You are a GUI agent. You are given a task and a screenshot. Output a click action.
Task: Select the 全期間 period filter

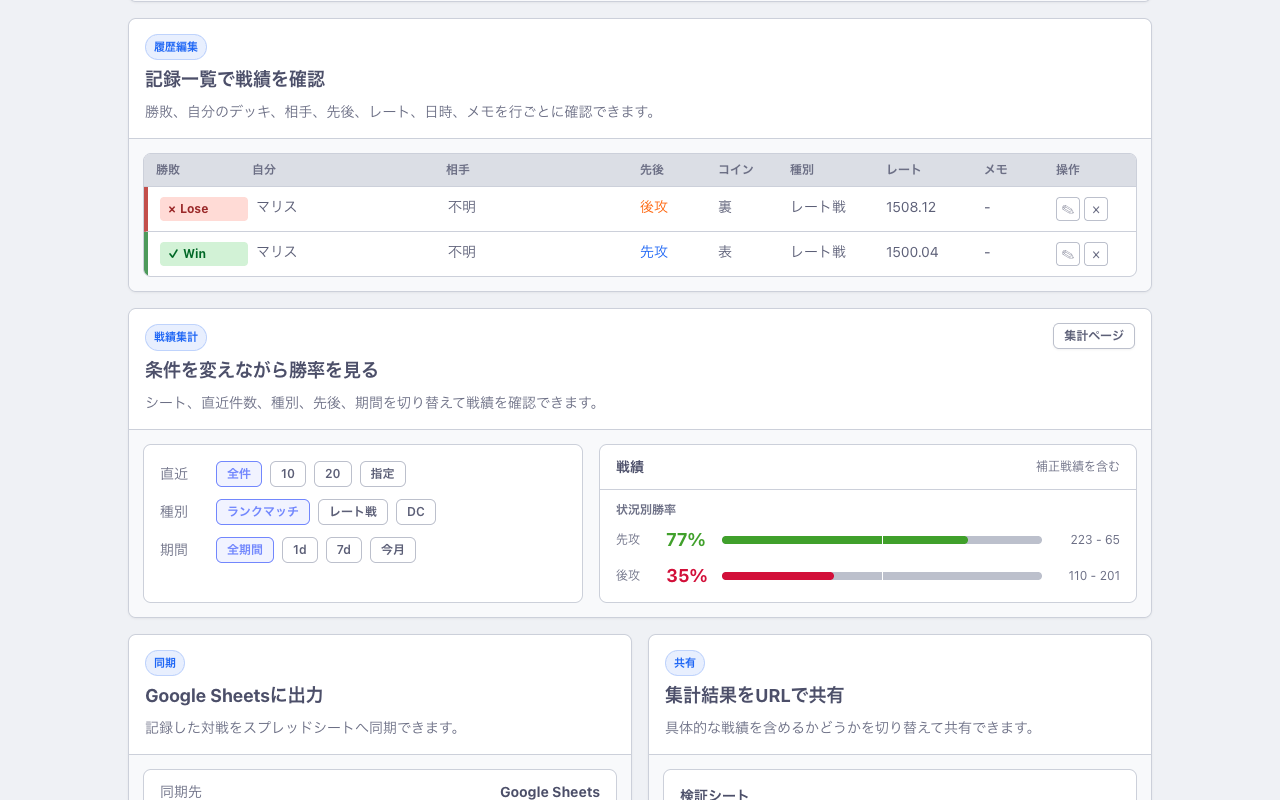click(x=245, y=550)
